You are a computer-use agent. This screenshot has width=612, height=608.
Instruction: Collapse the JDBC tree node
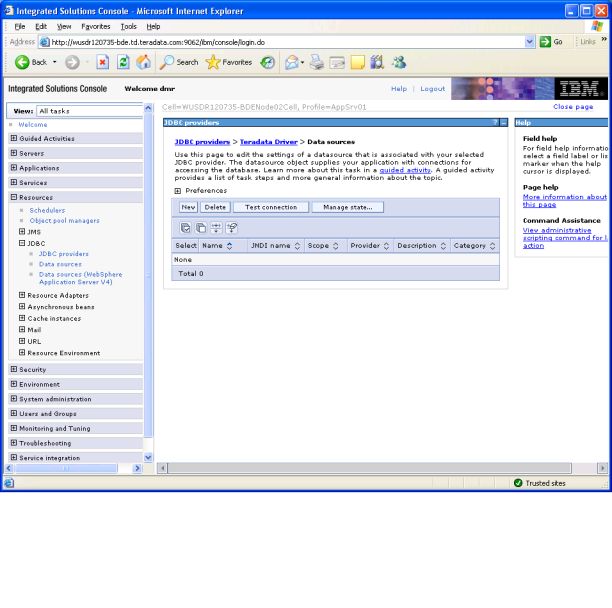(x=22, y=243)
